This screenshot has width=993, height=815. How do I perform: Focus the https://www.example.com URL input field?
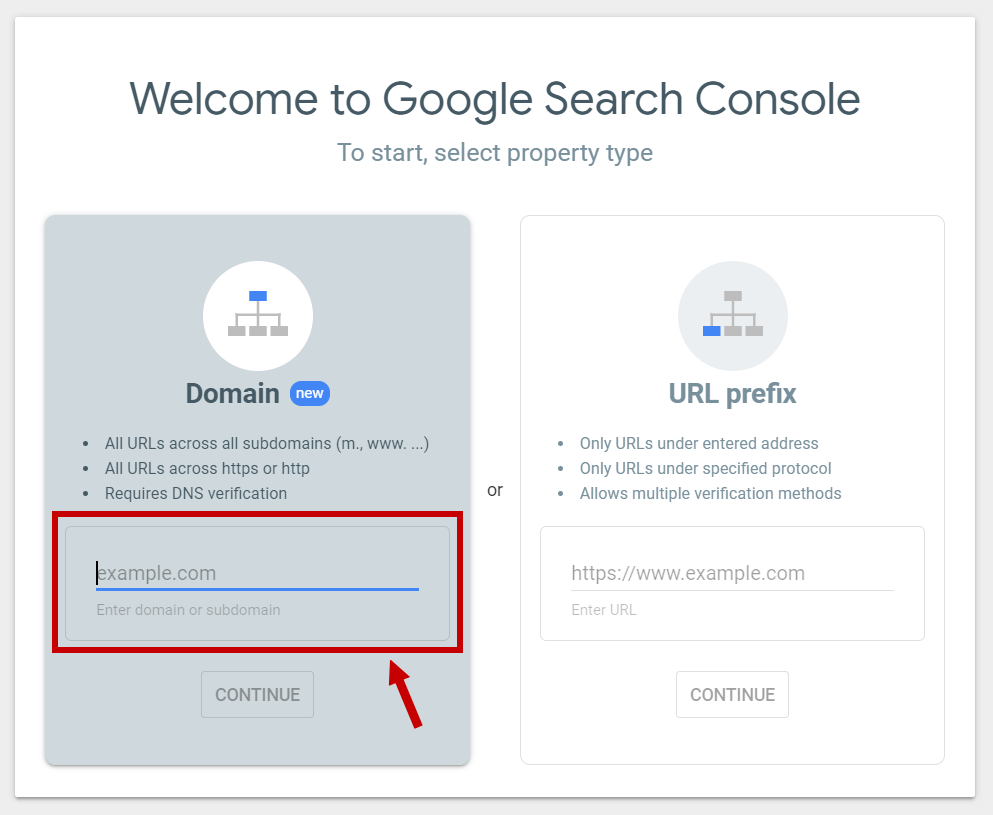point(732,573)
